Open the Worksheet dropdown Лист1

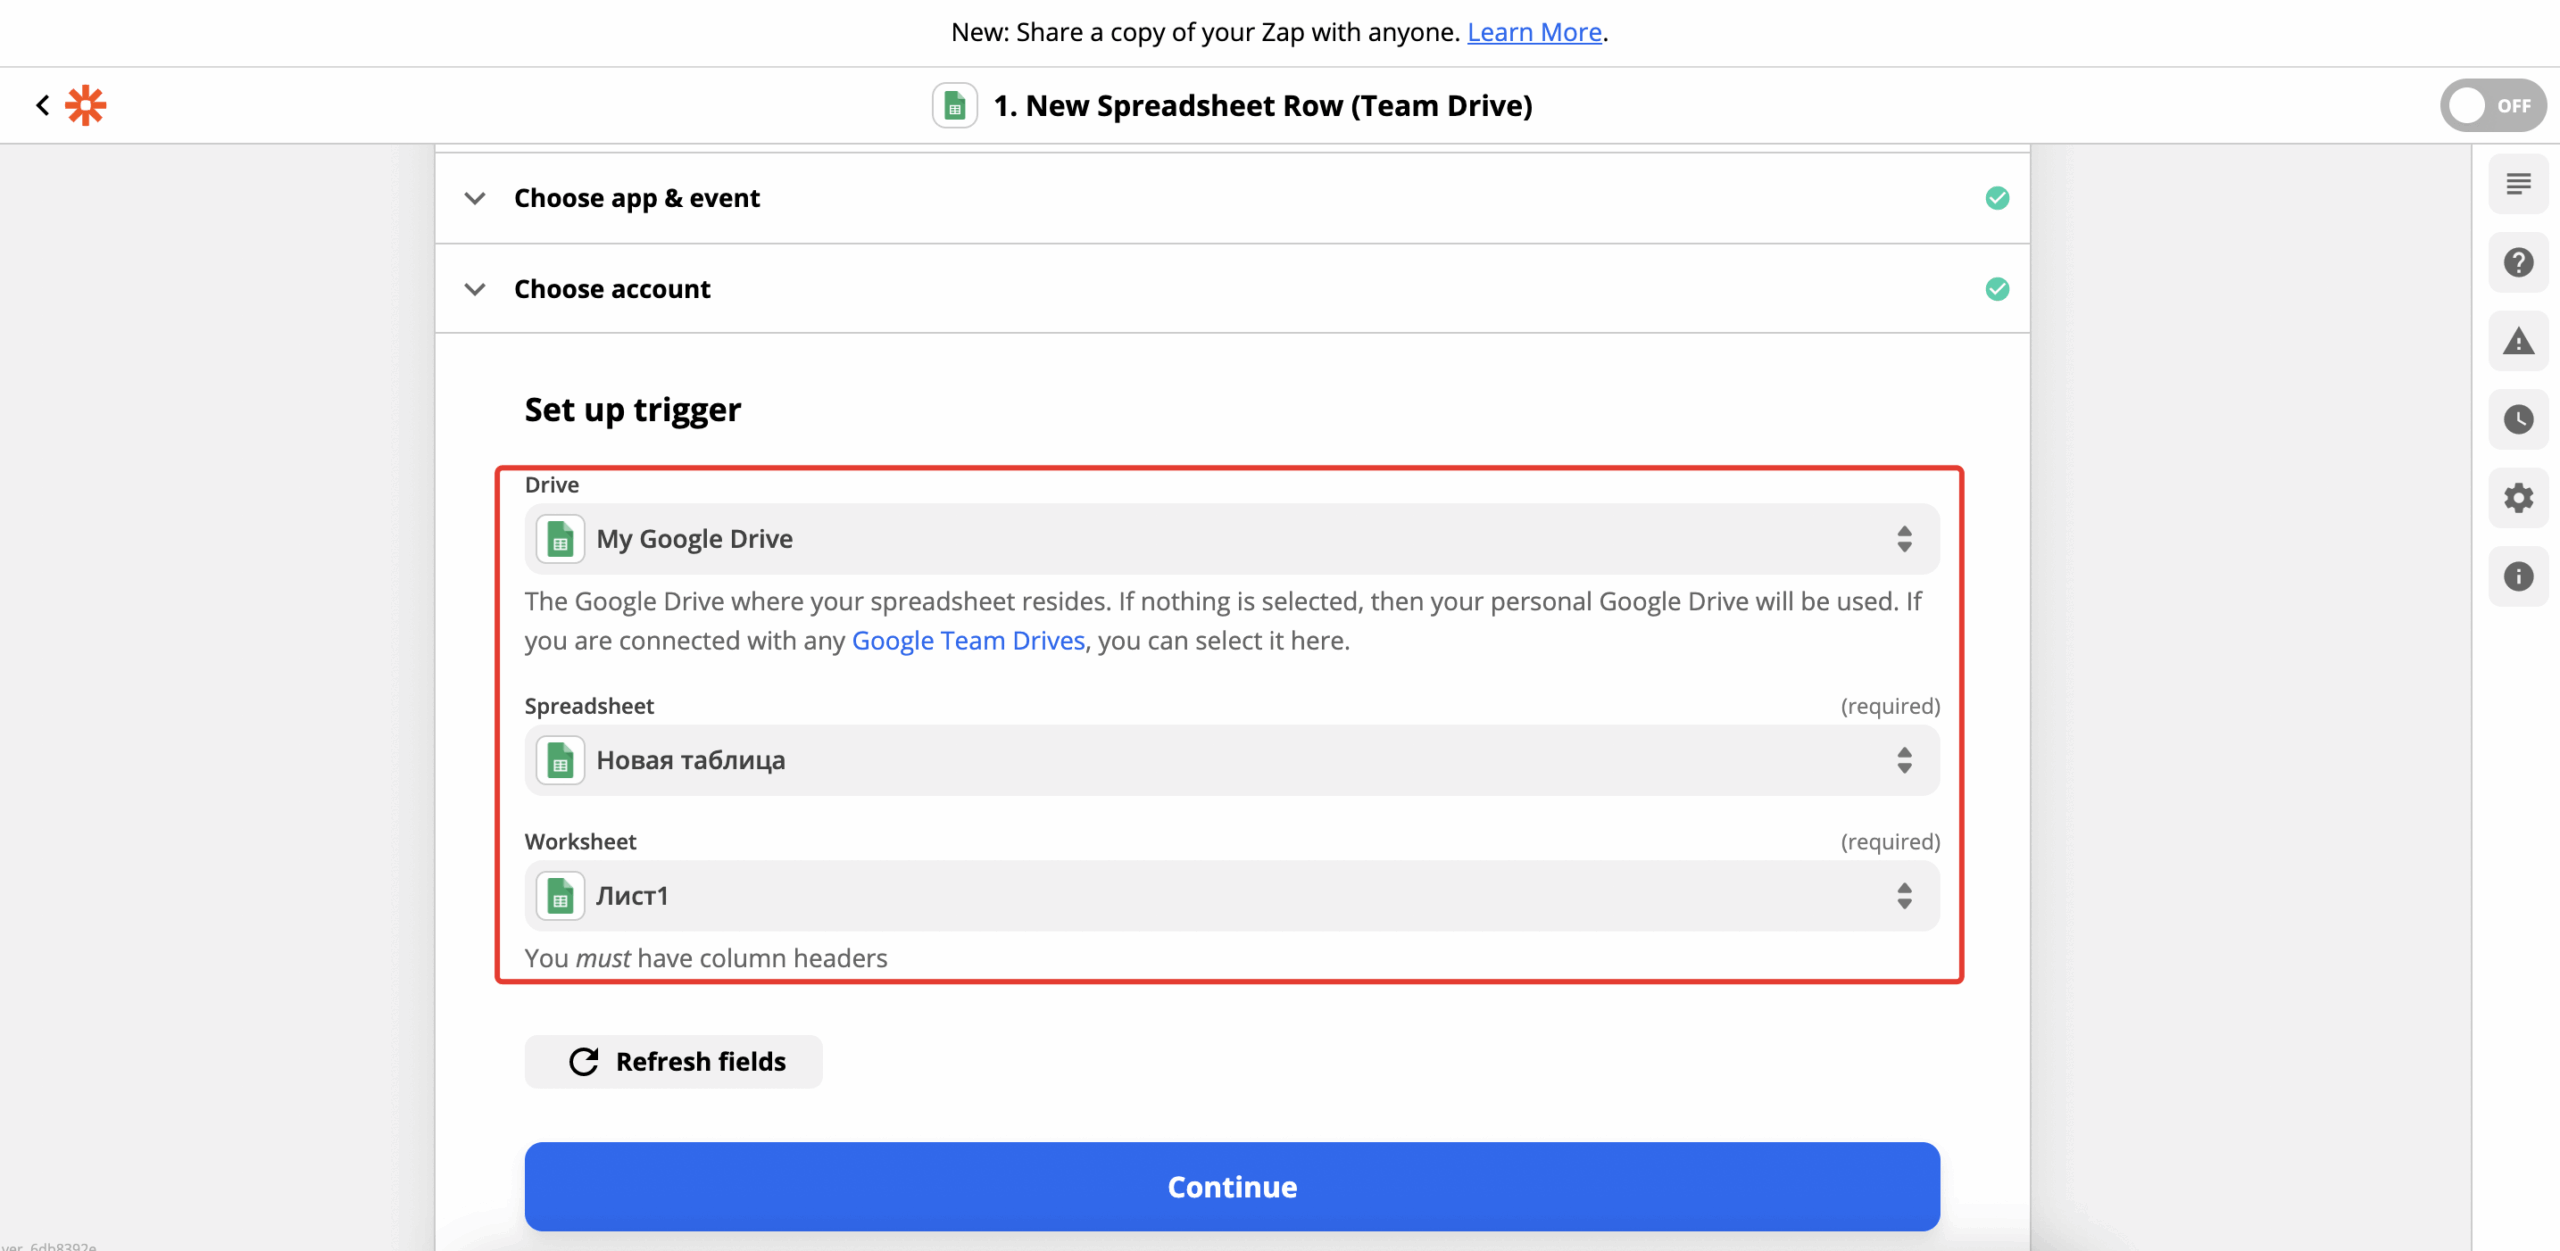[1231, 896]
